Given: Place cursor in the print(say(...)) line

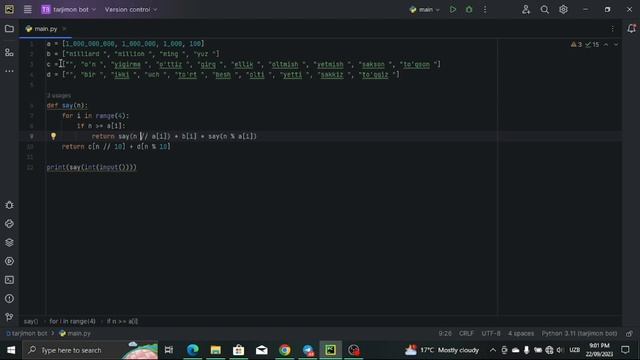Looking at the screenshot, I should click(x=91, y=167).
